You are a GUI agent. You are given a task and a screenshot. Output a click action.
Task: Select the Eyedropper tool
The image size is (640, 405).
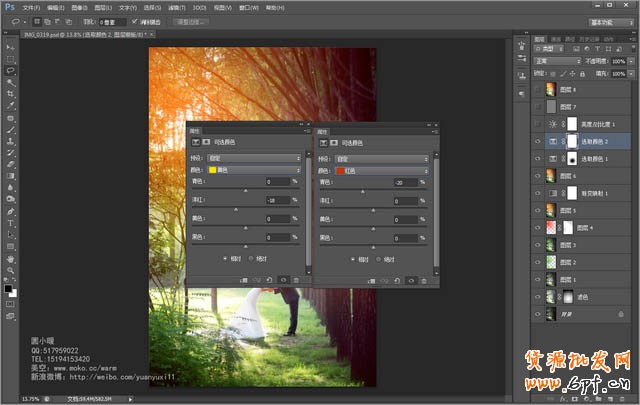tap(10, 106)
